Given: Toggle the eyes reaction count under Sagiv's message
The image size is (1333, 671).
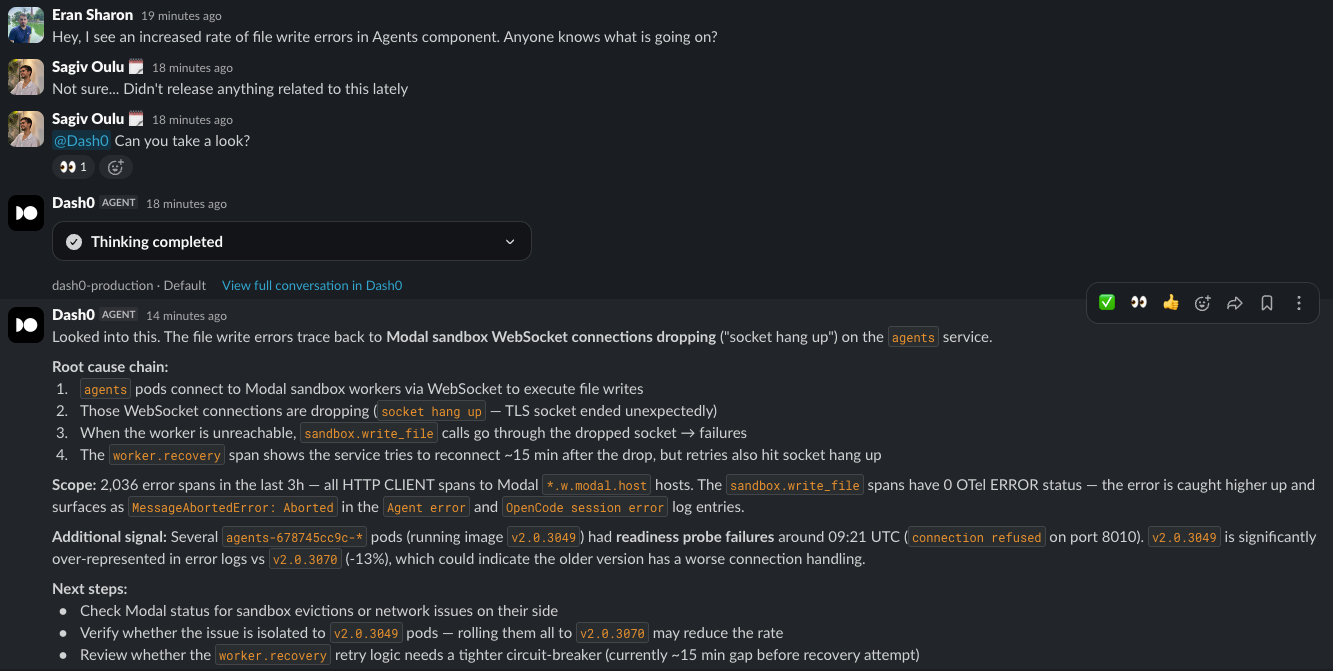Looking at the screenshot, I should click(74, 167).
